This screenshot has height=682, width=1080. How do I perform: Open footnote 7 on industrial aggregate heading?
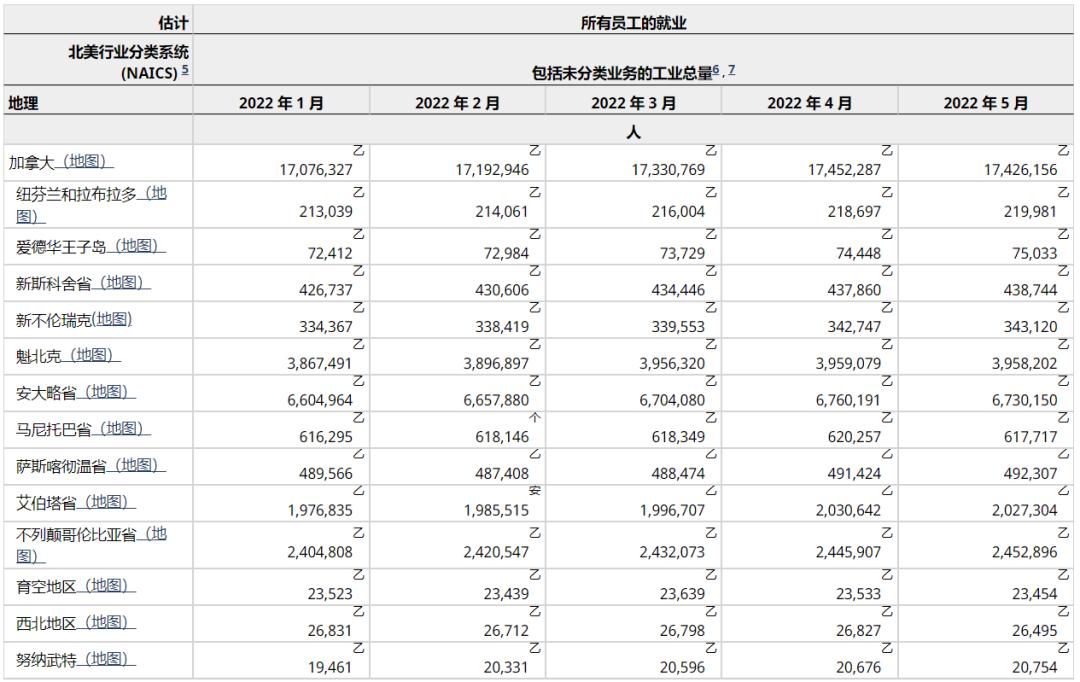(x=731, y=68)
